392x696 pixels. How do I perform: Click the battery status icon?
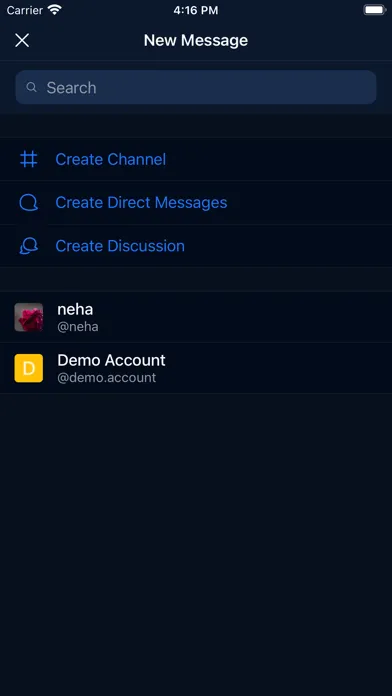(x=374, y=10)
